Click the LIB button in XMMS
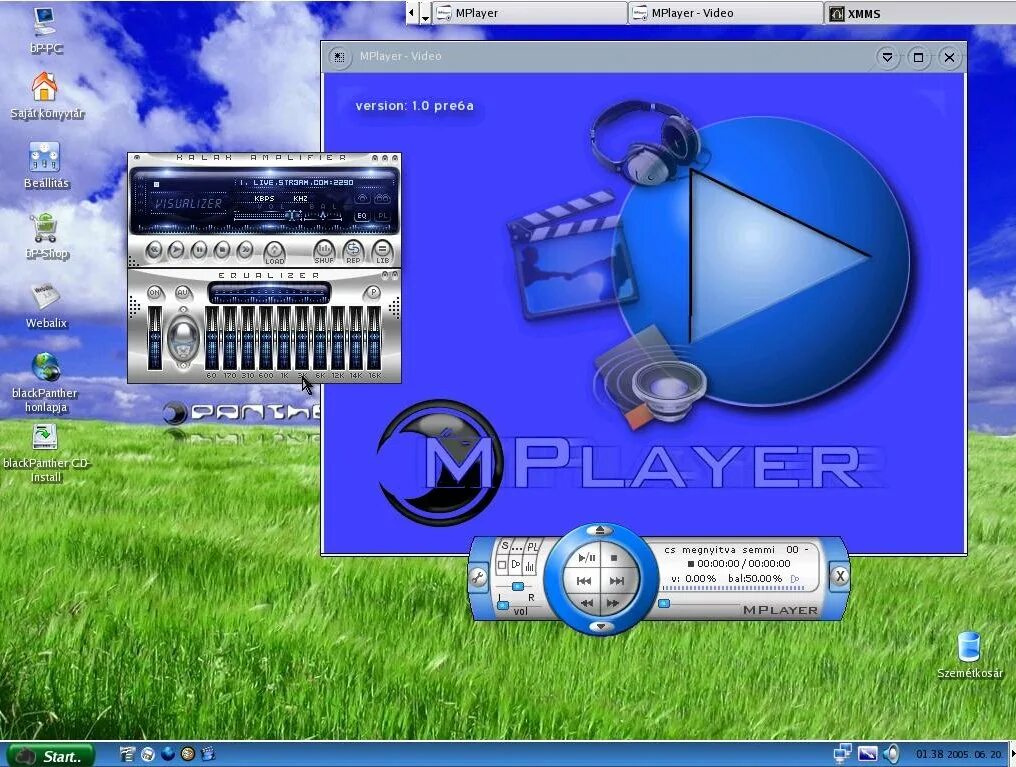The width and height of the screenshot is (1016, 767). (382, 251)
